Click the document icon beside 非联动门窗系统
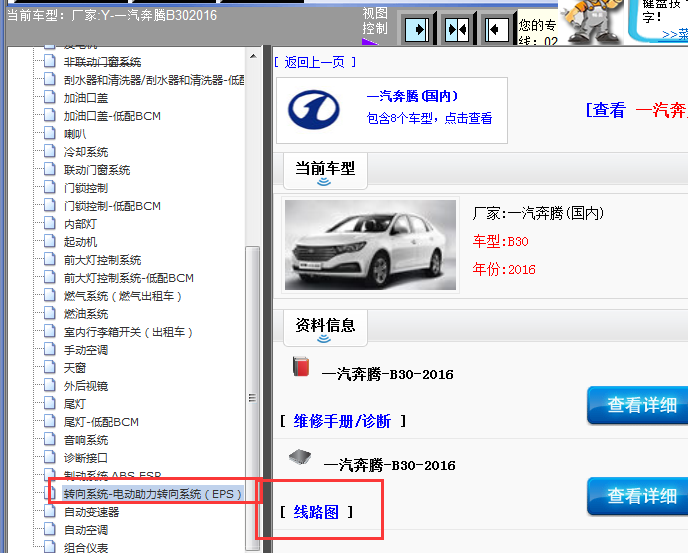The width and height of the screenshot is (688, 553). tap(50, 61)
